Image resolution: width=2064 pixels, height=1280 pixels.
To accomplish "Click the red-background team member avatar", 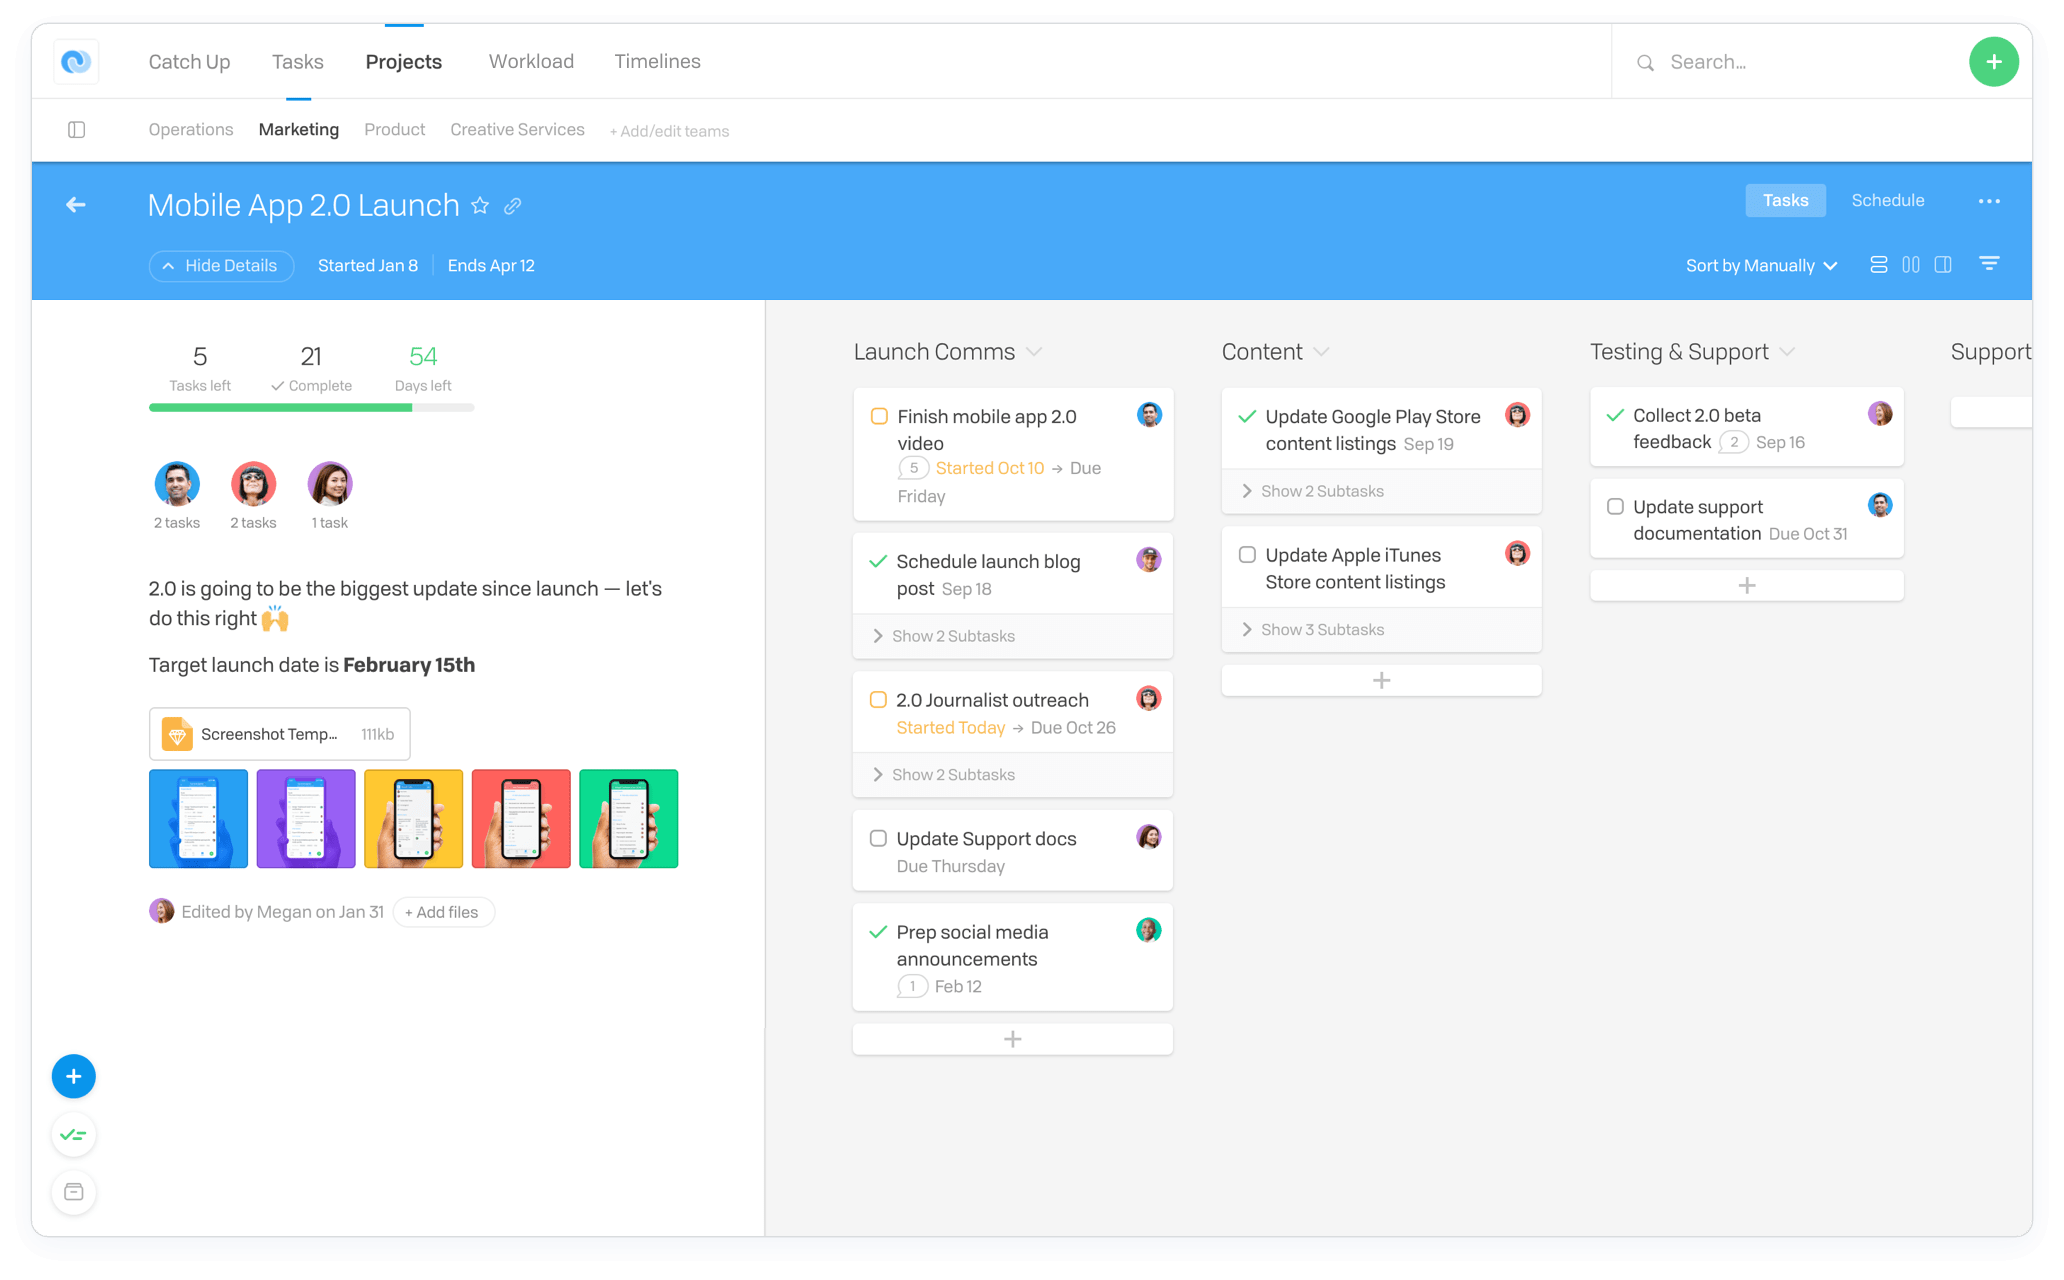I will 253,484.
